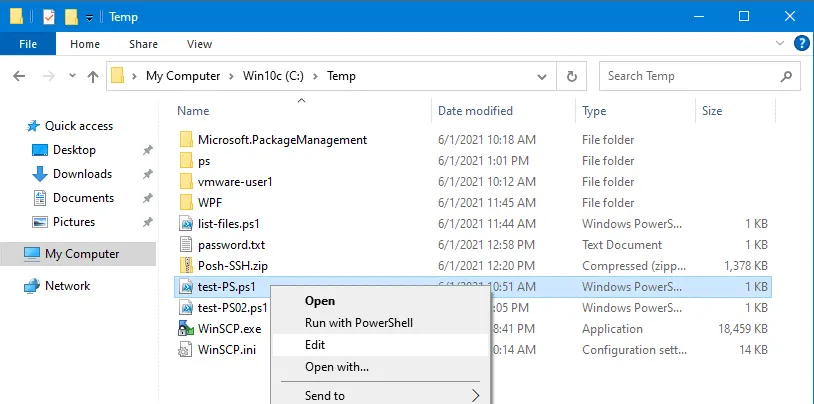Click the Back navigation arrow
814x404 pixels.
tap(22, 76)
